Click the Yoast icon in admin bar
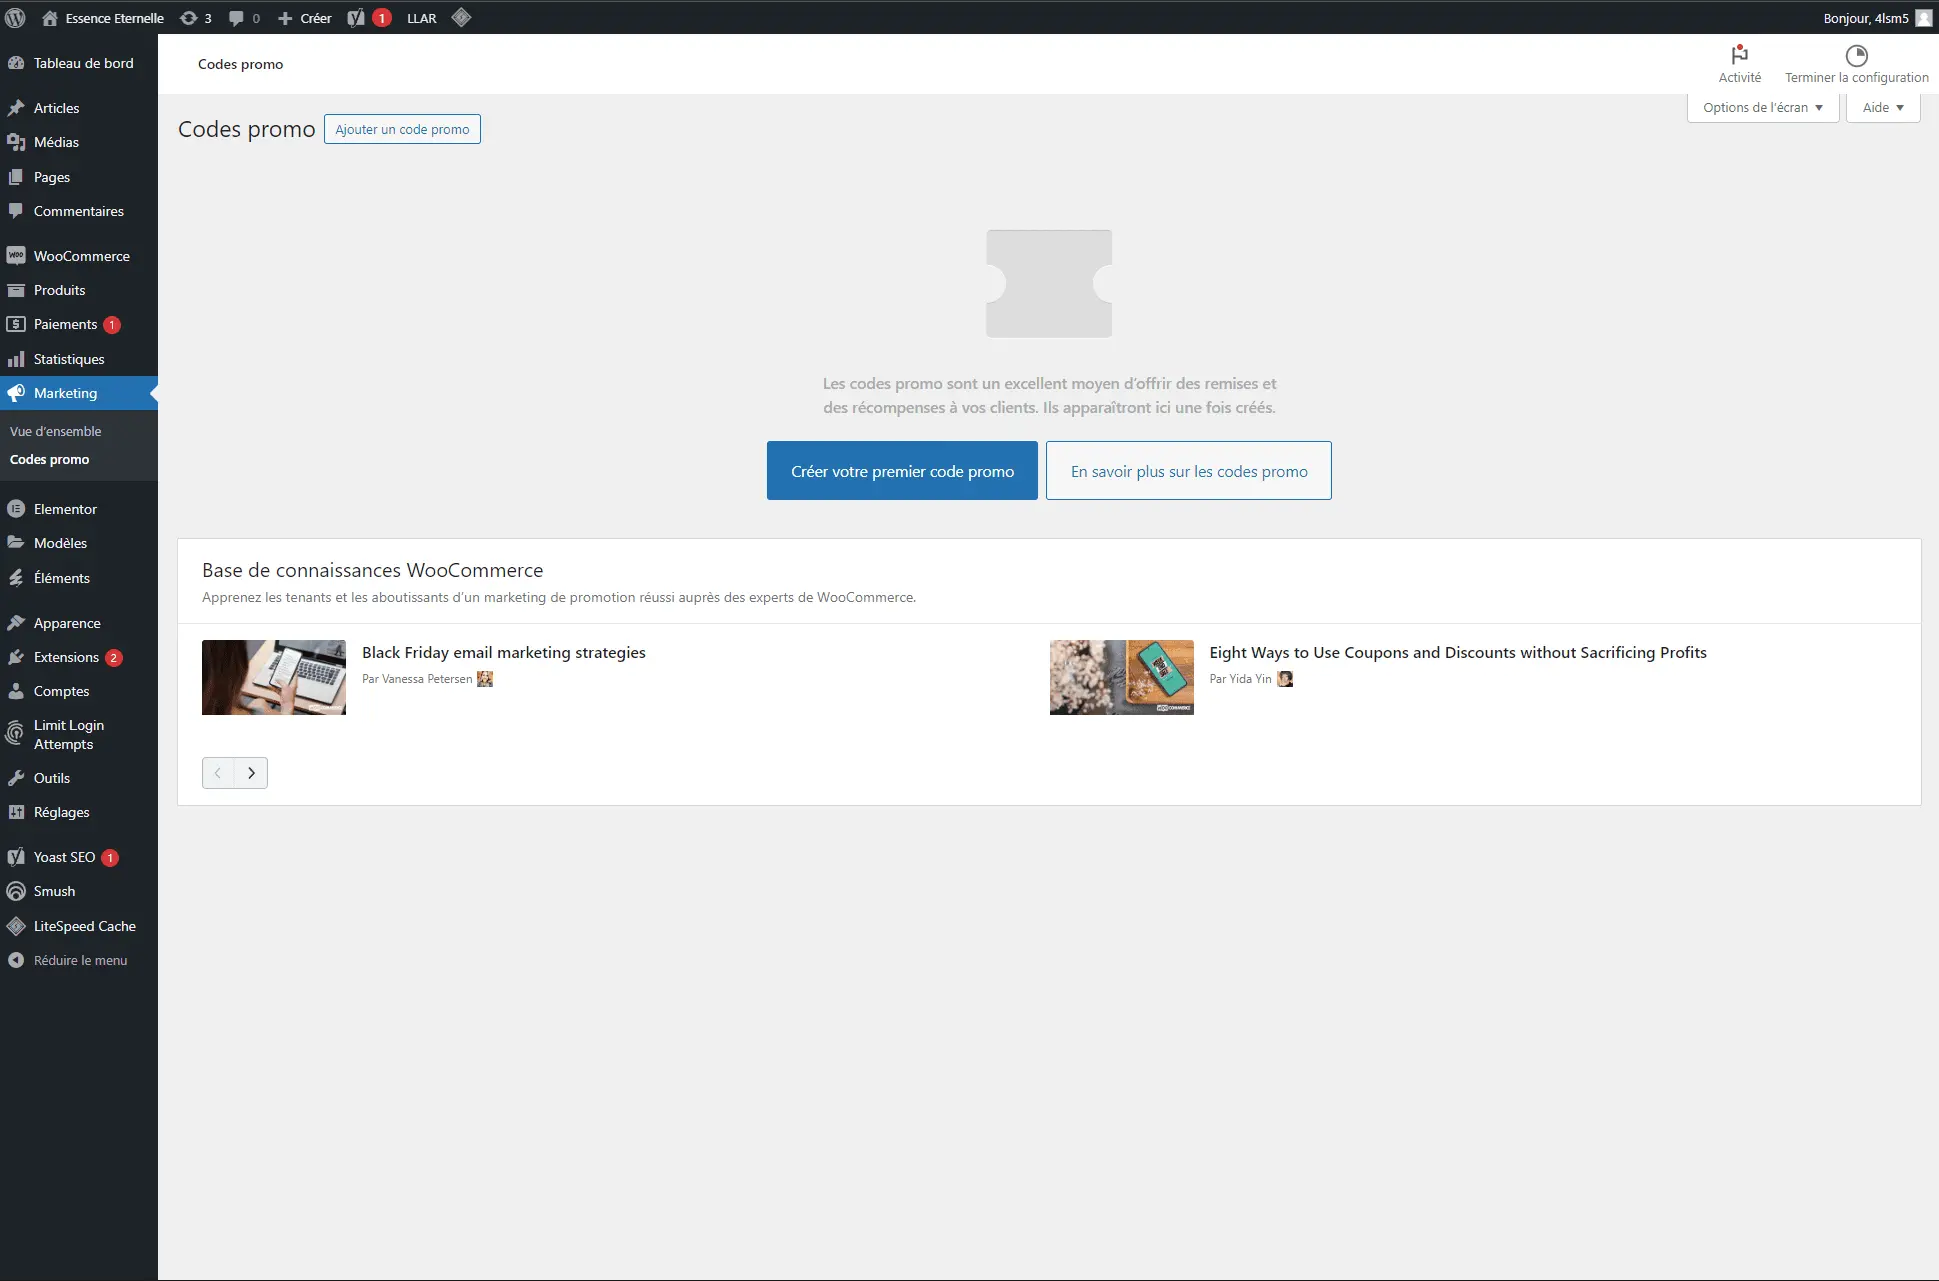This screenshot has width=1939, height=1281. pos(356,18)
